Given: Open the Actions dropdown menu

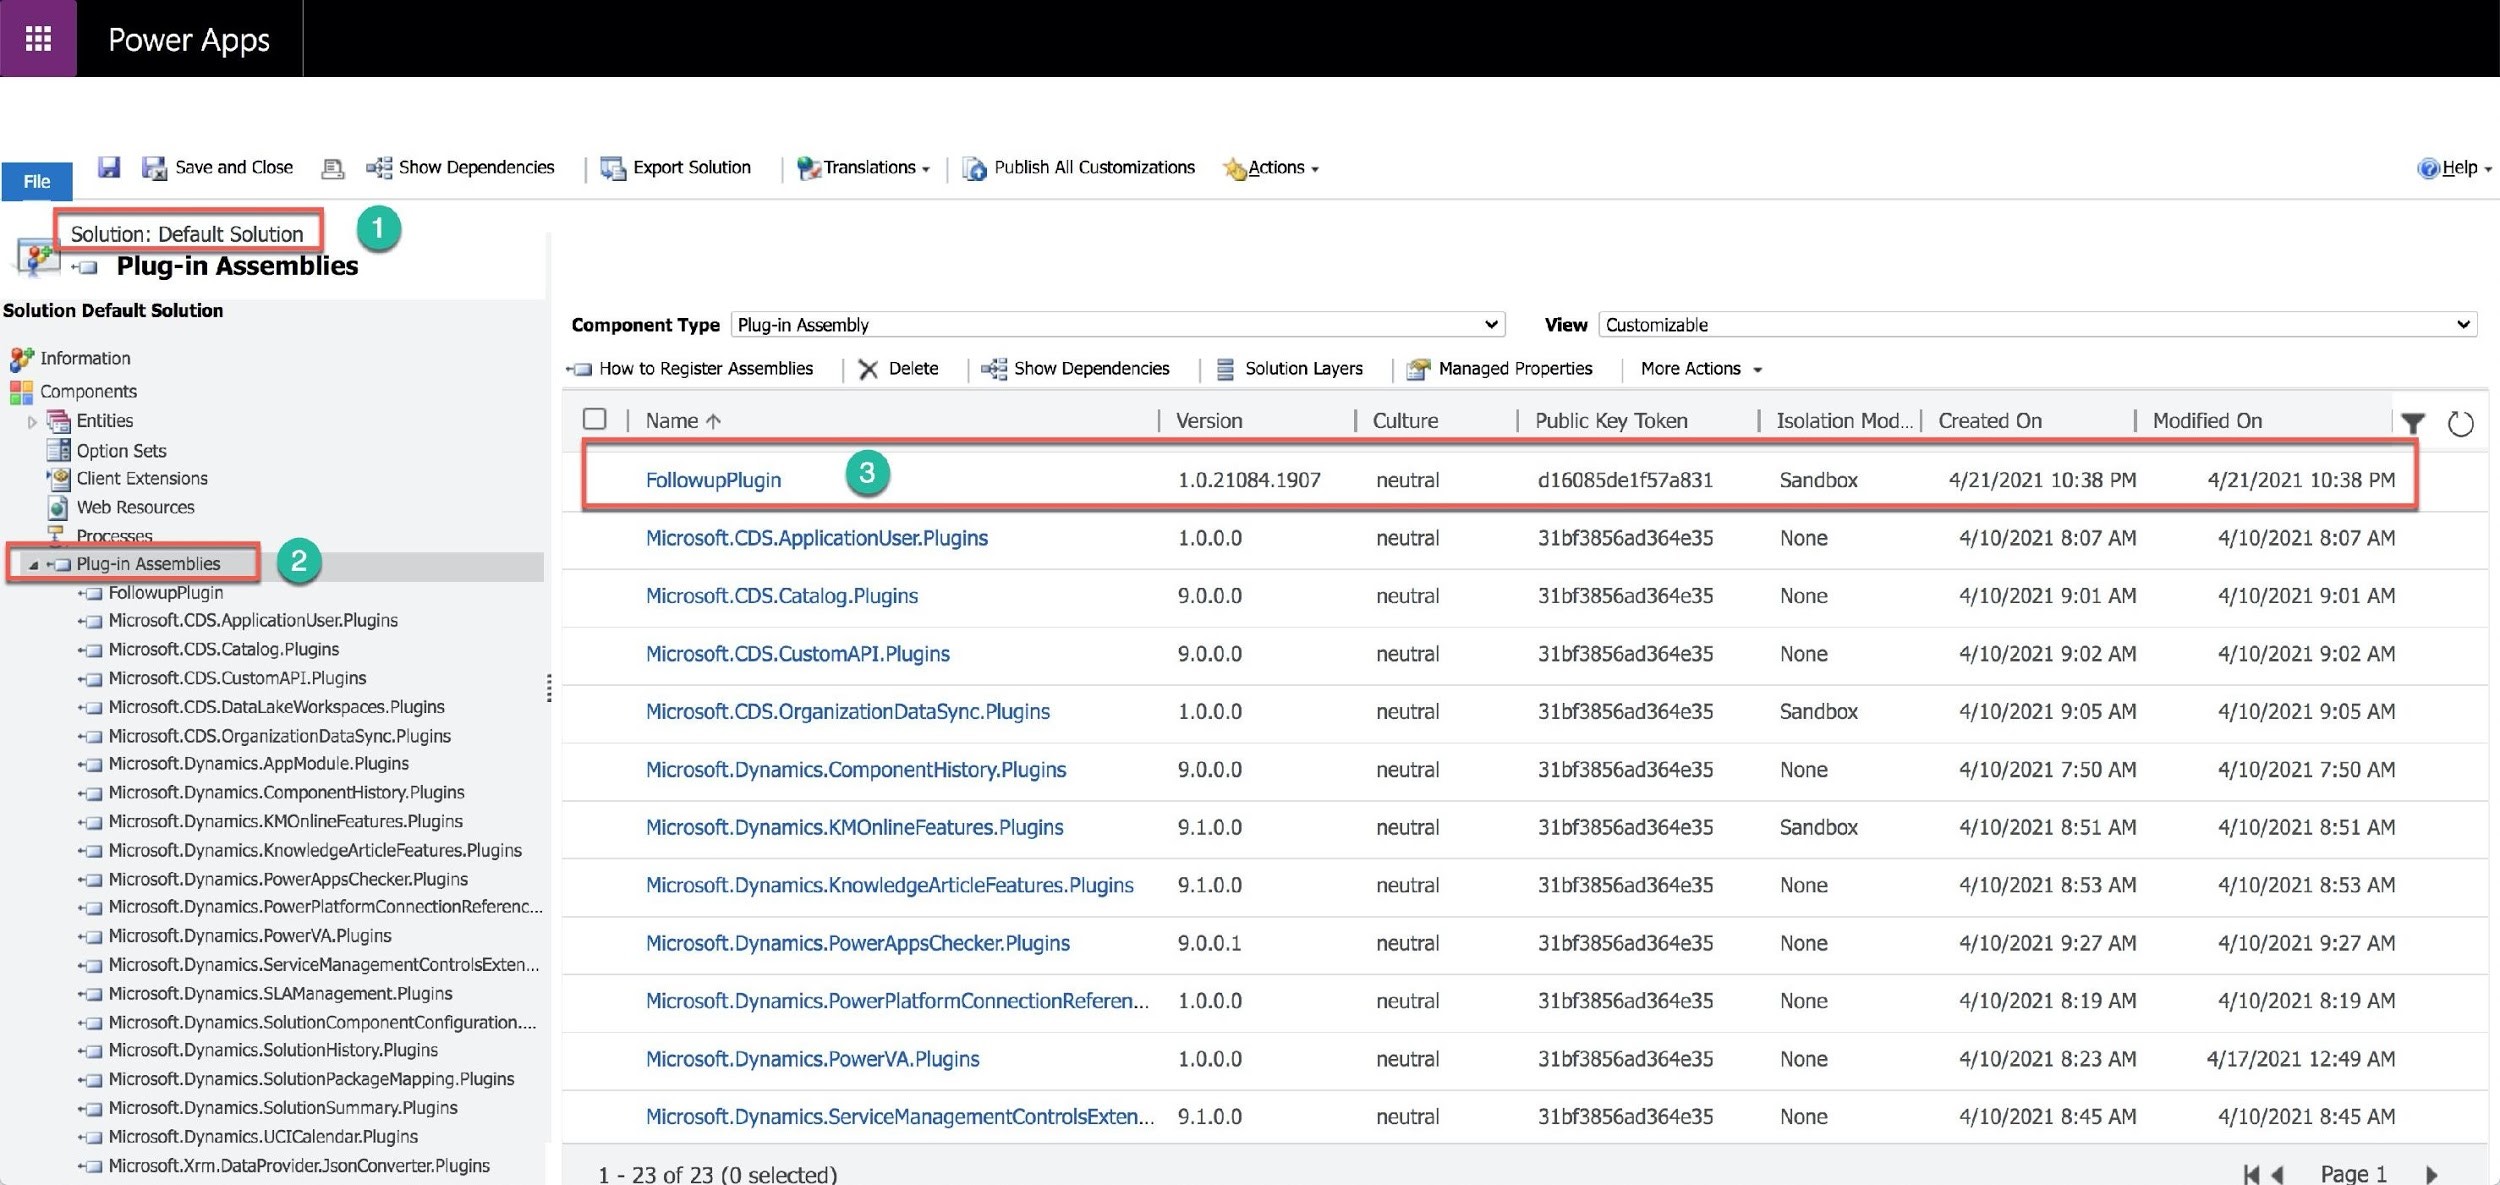Looking at the screenshot, I should [1270, 167].
